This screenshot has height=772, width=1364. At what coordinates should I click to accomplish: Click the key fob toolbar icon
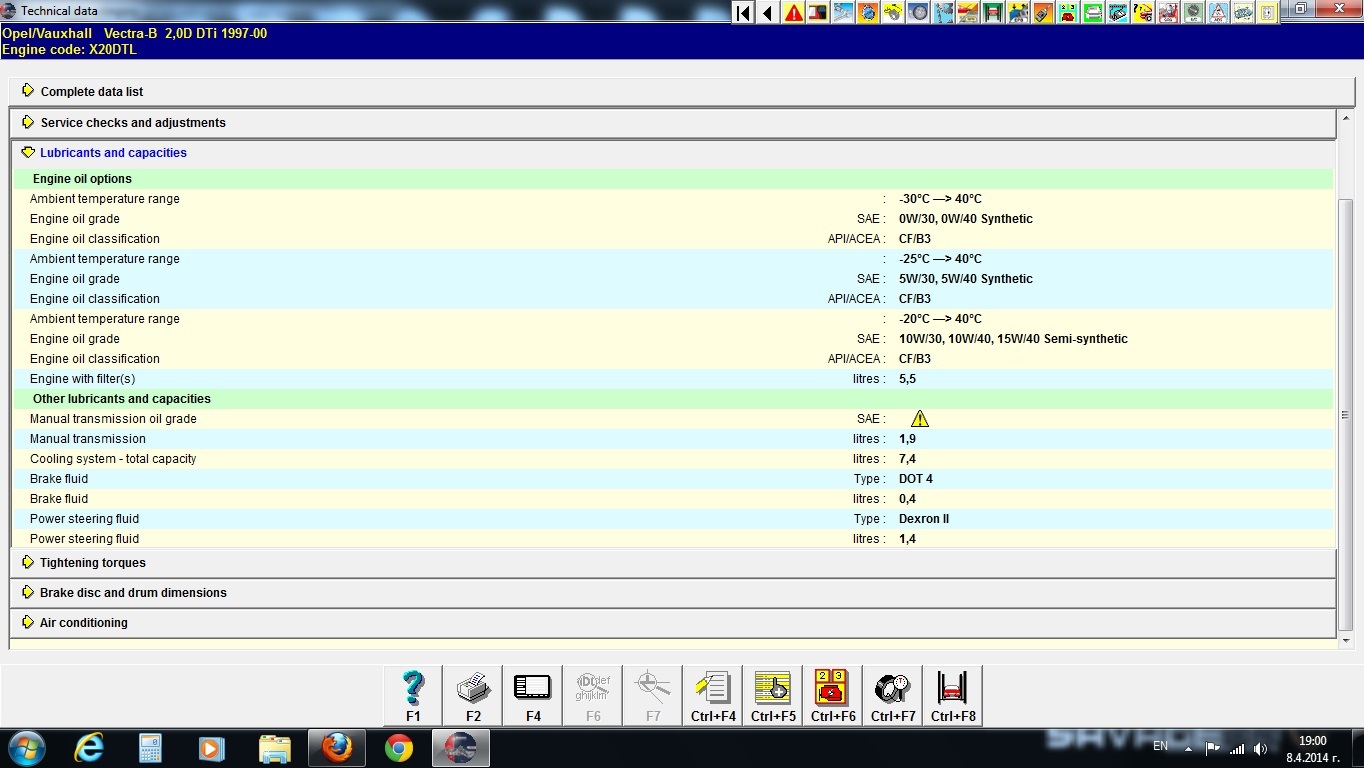(x=1043, y=12)
